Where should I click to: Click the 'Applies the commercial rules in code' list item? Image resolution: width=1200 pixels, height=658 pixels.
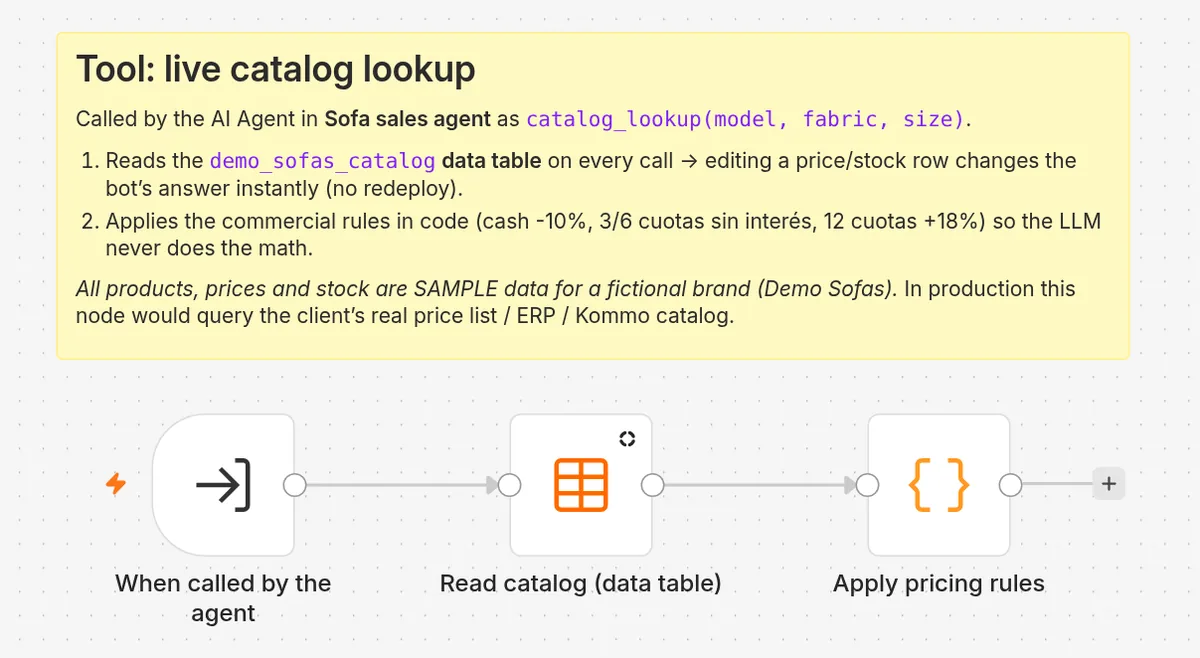click(603, 233)
